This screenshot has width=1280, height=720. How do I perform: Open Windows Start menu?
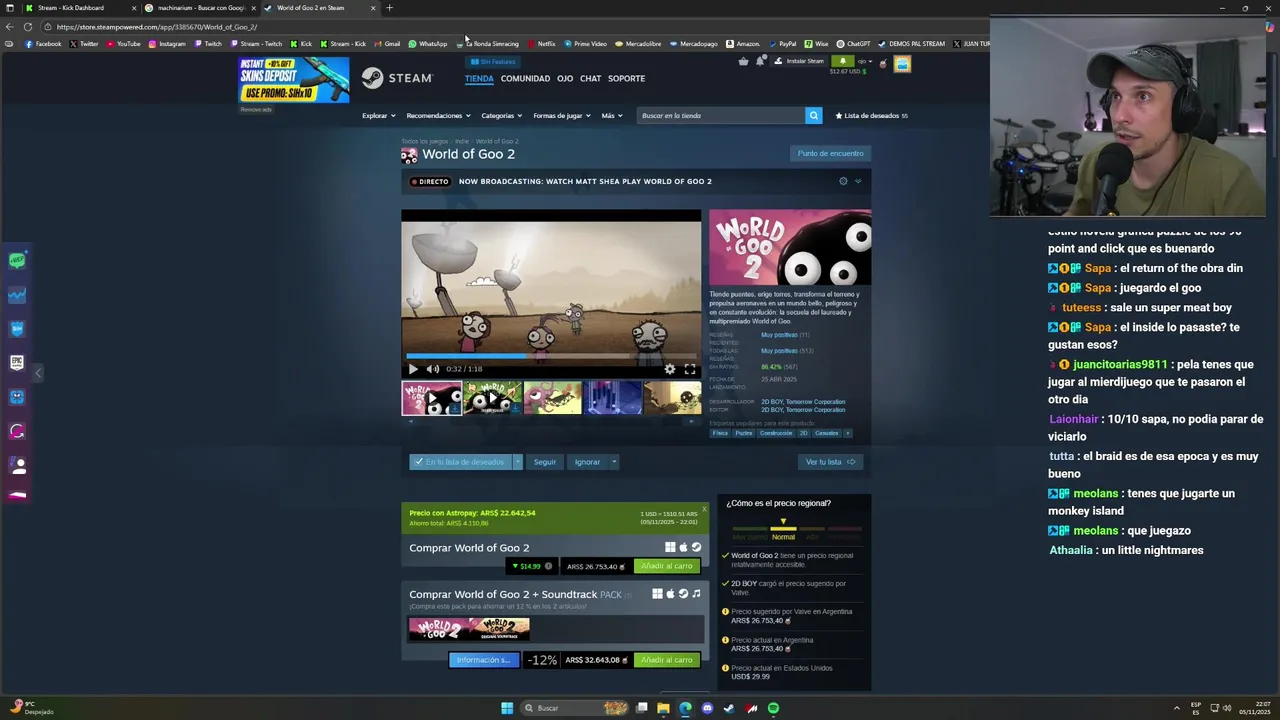pos(507,708)
